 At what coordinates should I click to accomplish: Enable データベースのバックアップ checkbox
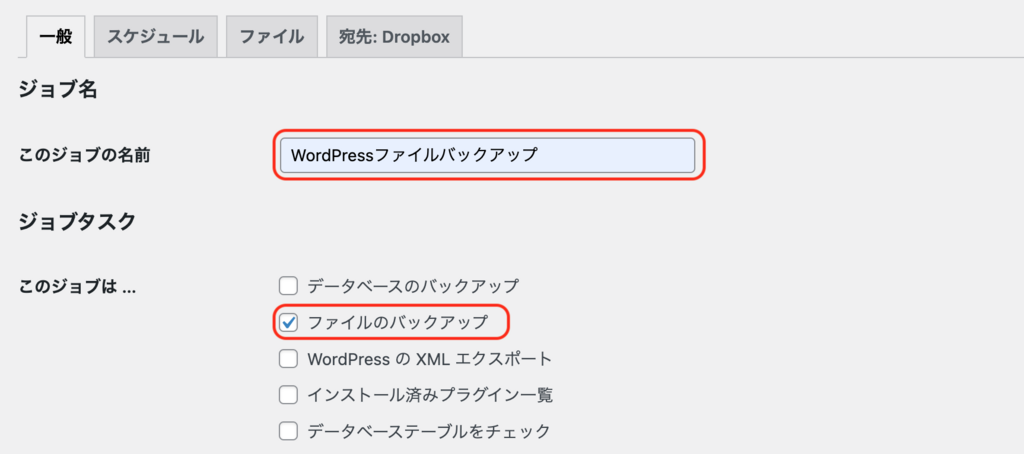(288, 286)
